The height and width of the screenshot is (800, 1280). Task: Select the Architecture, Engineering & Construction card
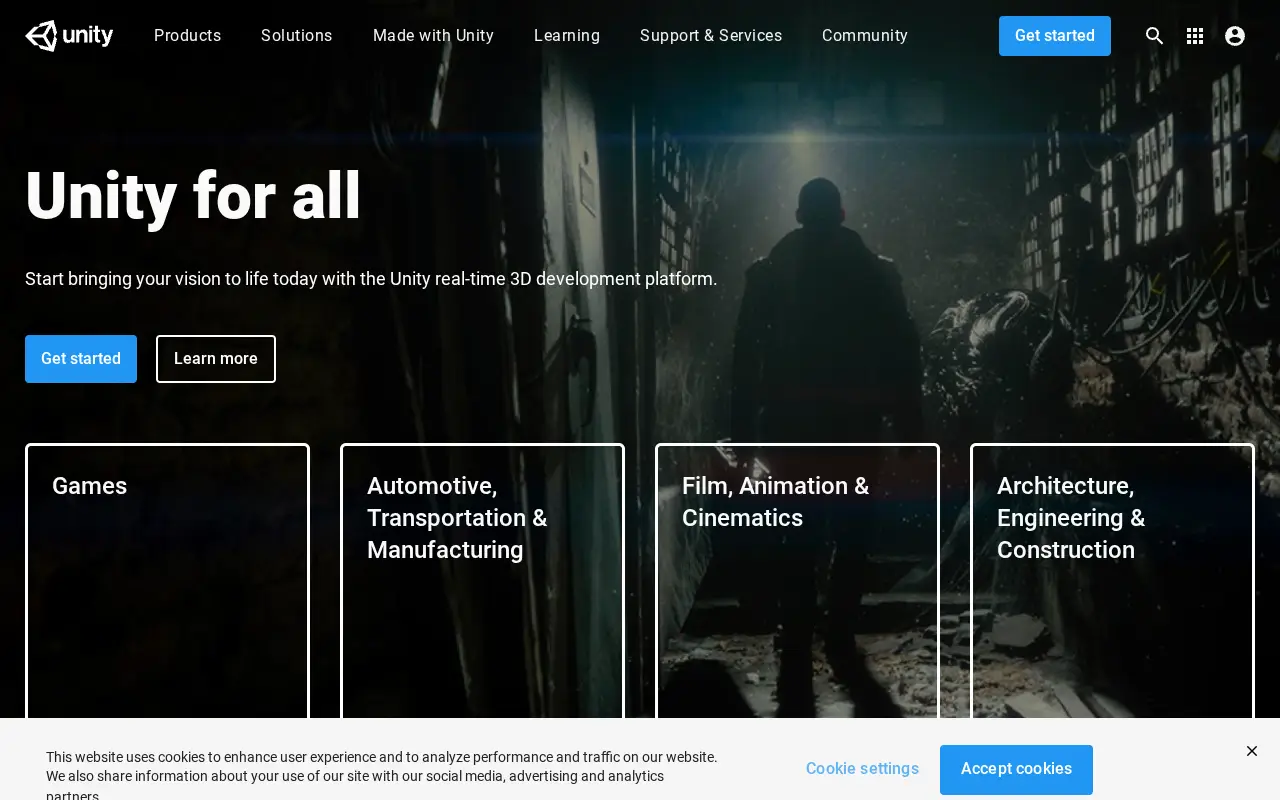tap(1112, 580)
